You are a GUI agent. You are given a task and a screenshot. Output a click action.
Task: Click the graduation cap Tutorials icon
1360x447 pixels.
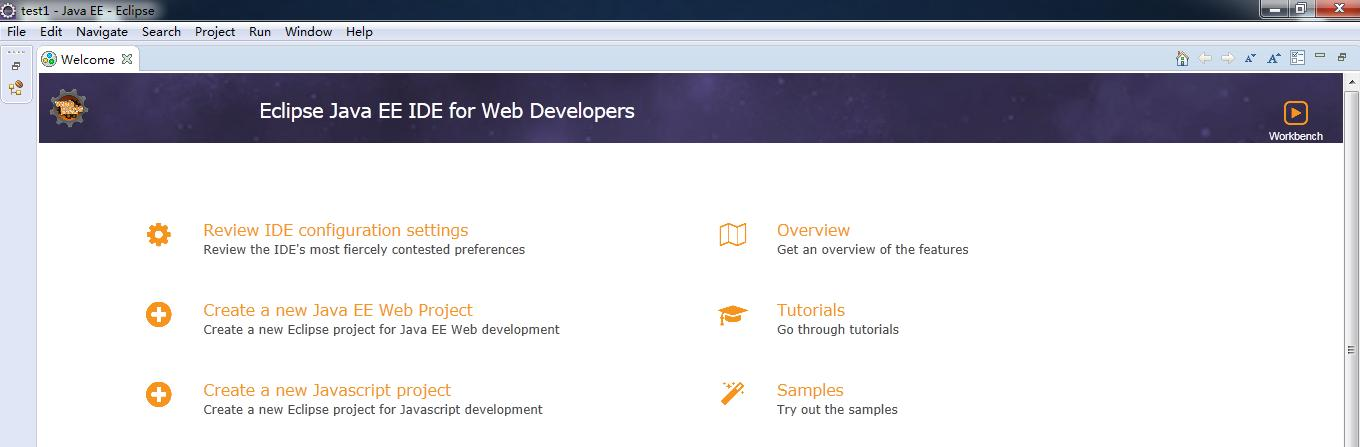pos(733,315)
